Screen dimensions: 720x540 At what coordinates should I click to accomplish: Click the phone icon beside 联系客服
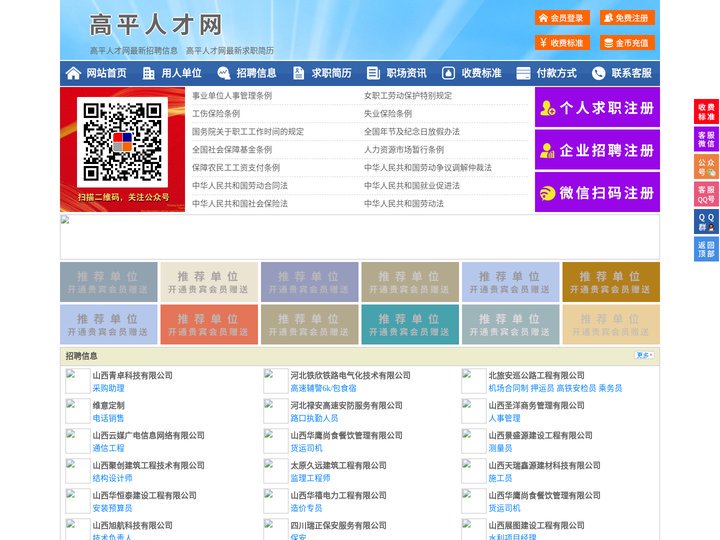[x=598, y=73]
